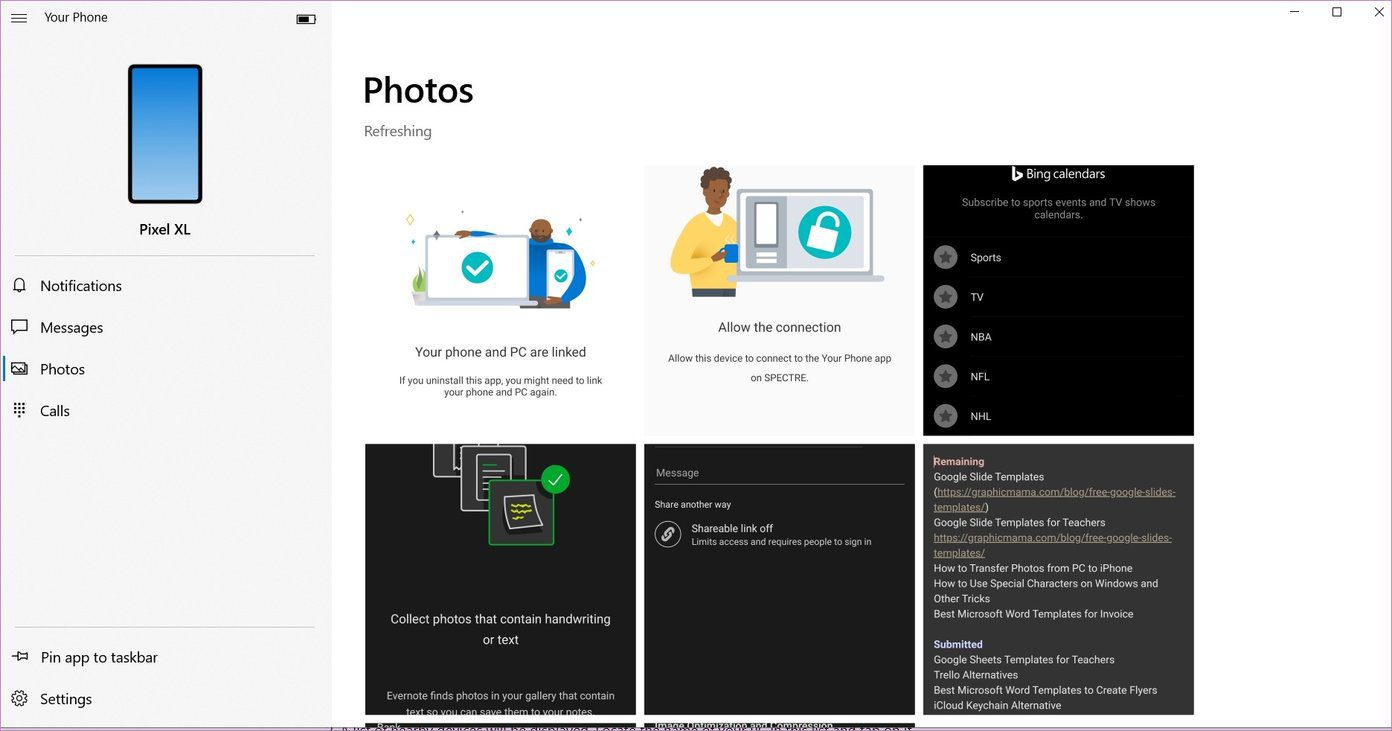
Task: Select the 'Pixel XL' device name
Action: (165, 229)
